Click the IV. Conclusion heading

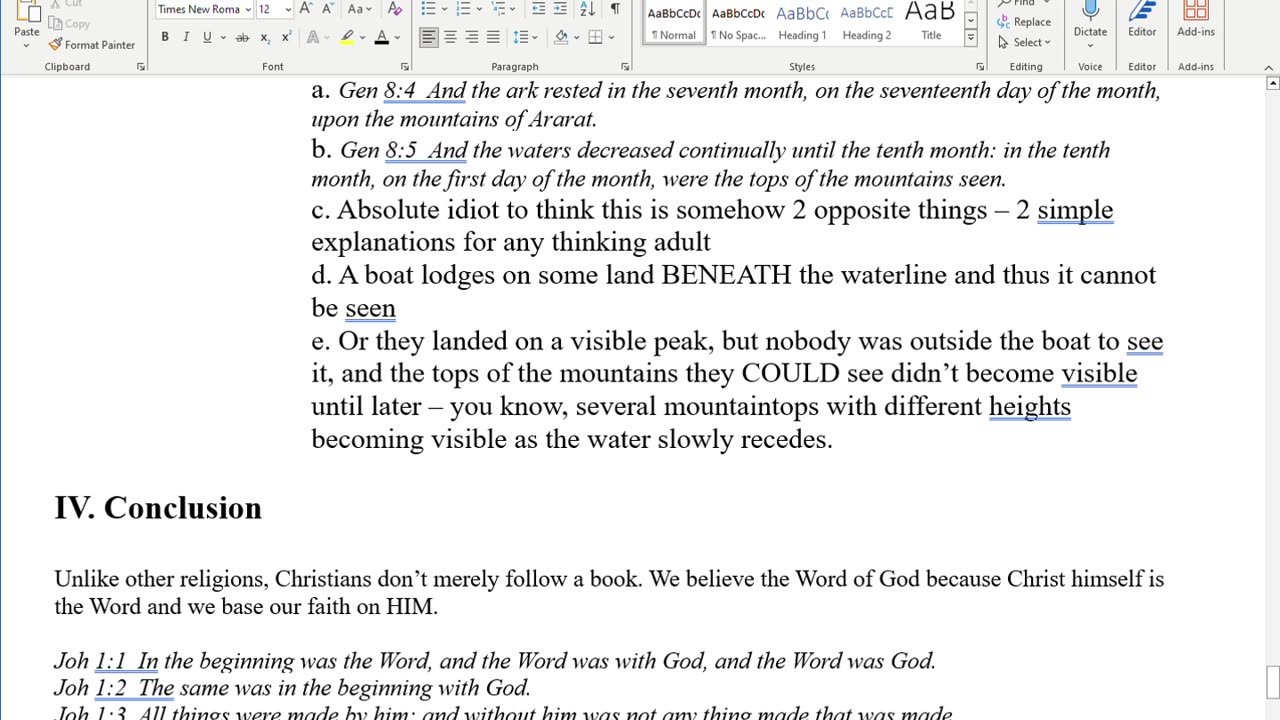158,508
